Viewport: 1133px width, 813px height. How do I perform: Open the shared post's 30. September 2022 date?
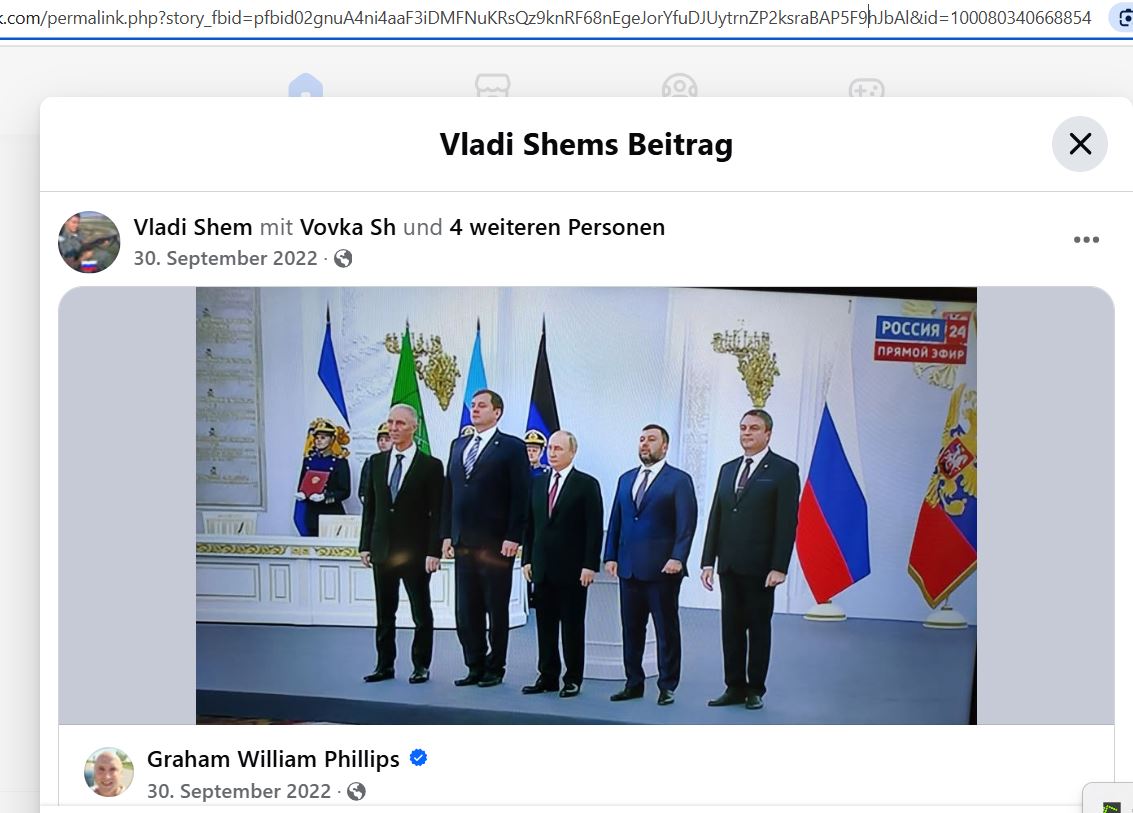click(238, 791)
